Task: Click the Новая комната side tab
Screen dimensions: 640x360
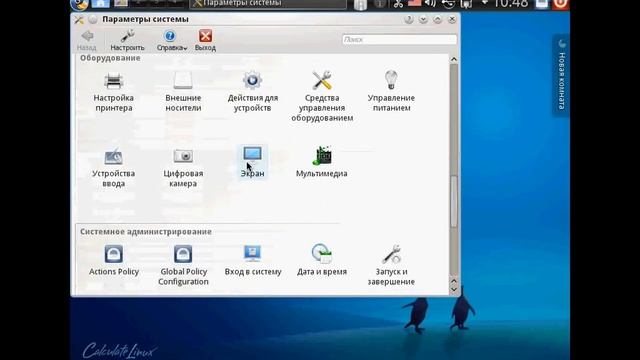Action: 562,75
